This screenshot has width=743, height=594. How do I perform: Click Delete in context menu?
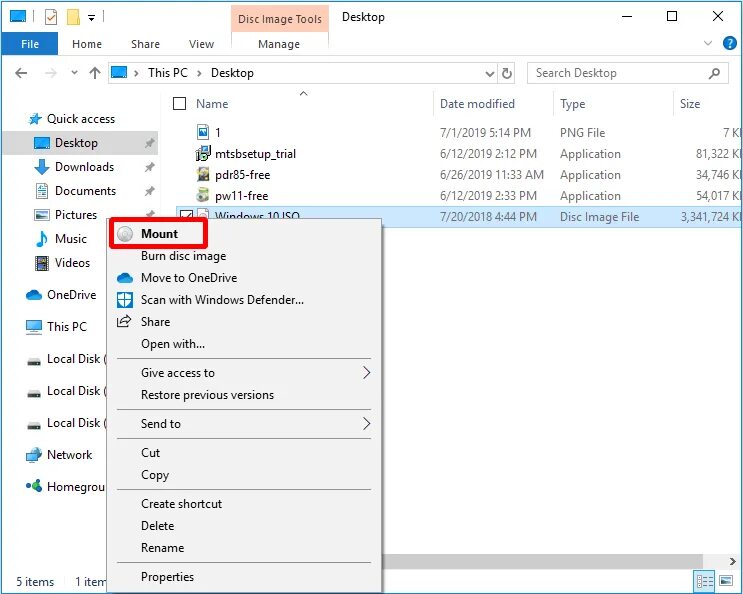[x=157, y=526]
